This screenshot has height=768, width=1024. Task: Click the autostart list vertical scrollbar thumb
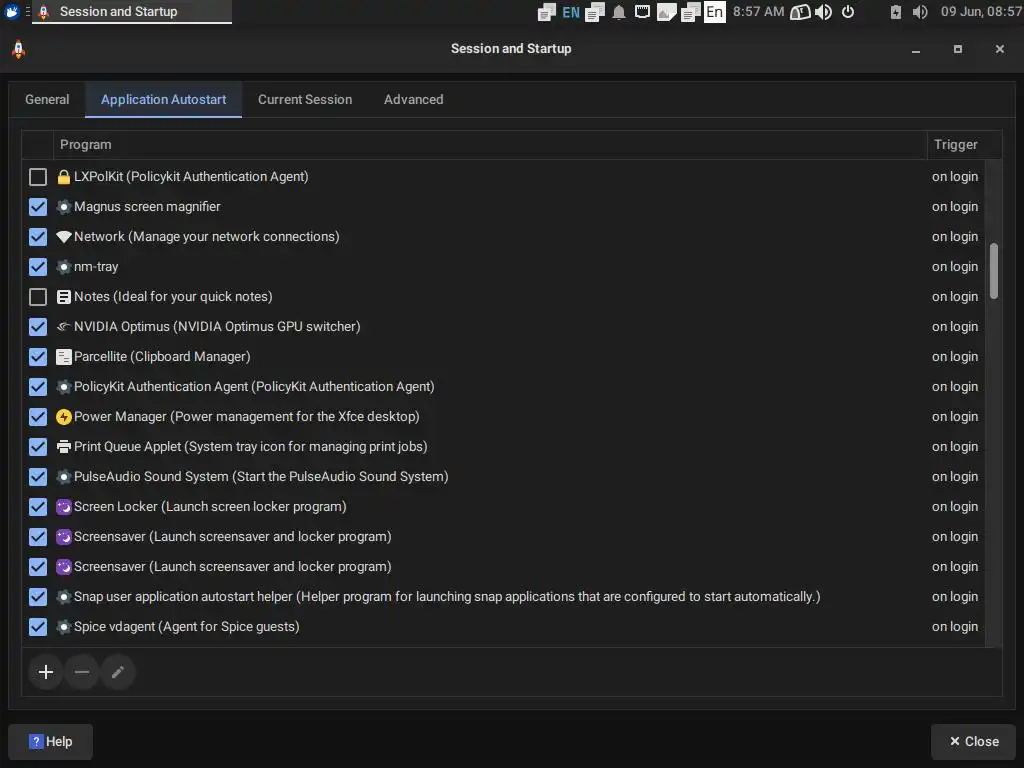tap(993, 271)
